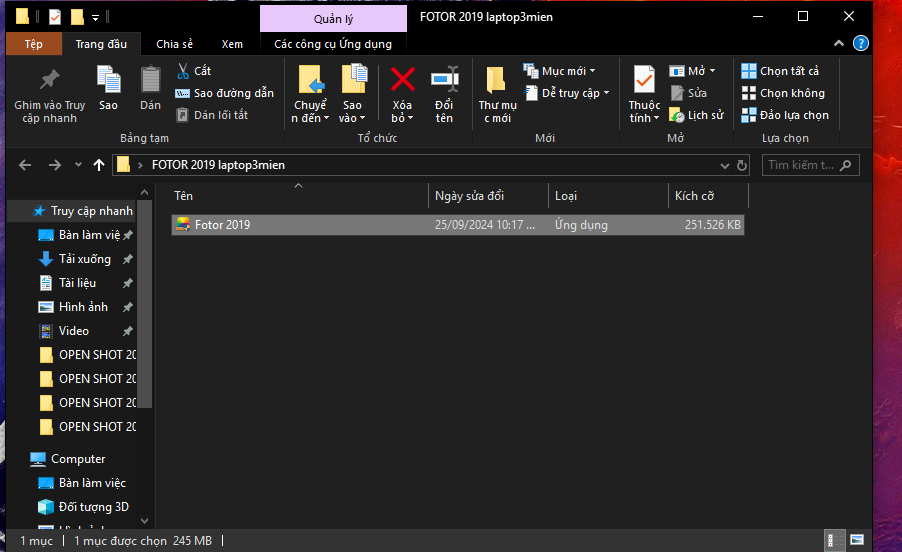902x552 pixels.
Task: Click the file size 251.526 KB
Action: tap(713, 225)
